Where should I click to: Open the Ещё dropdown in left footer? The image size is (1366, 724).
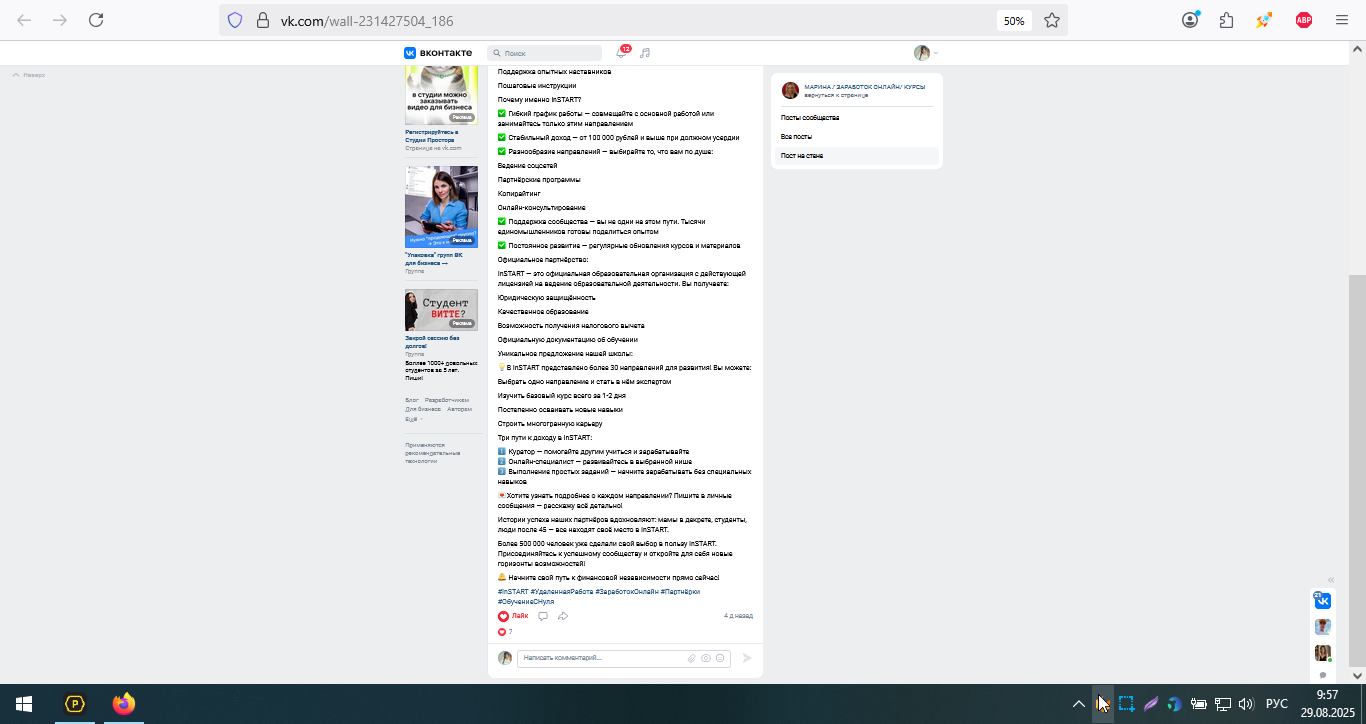(413, 419)
